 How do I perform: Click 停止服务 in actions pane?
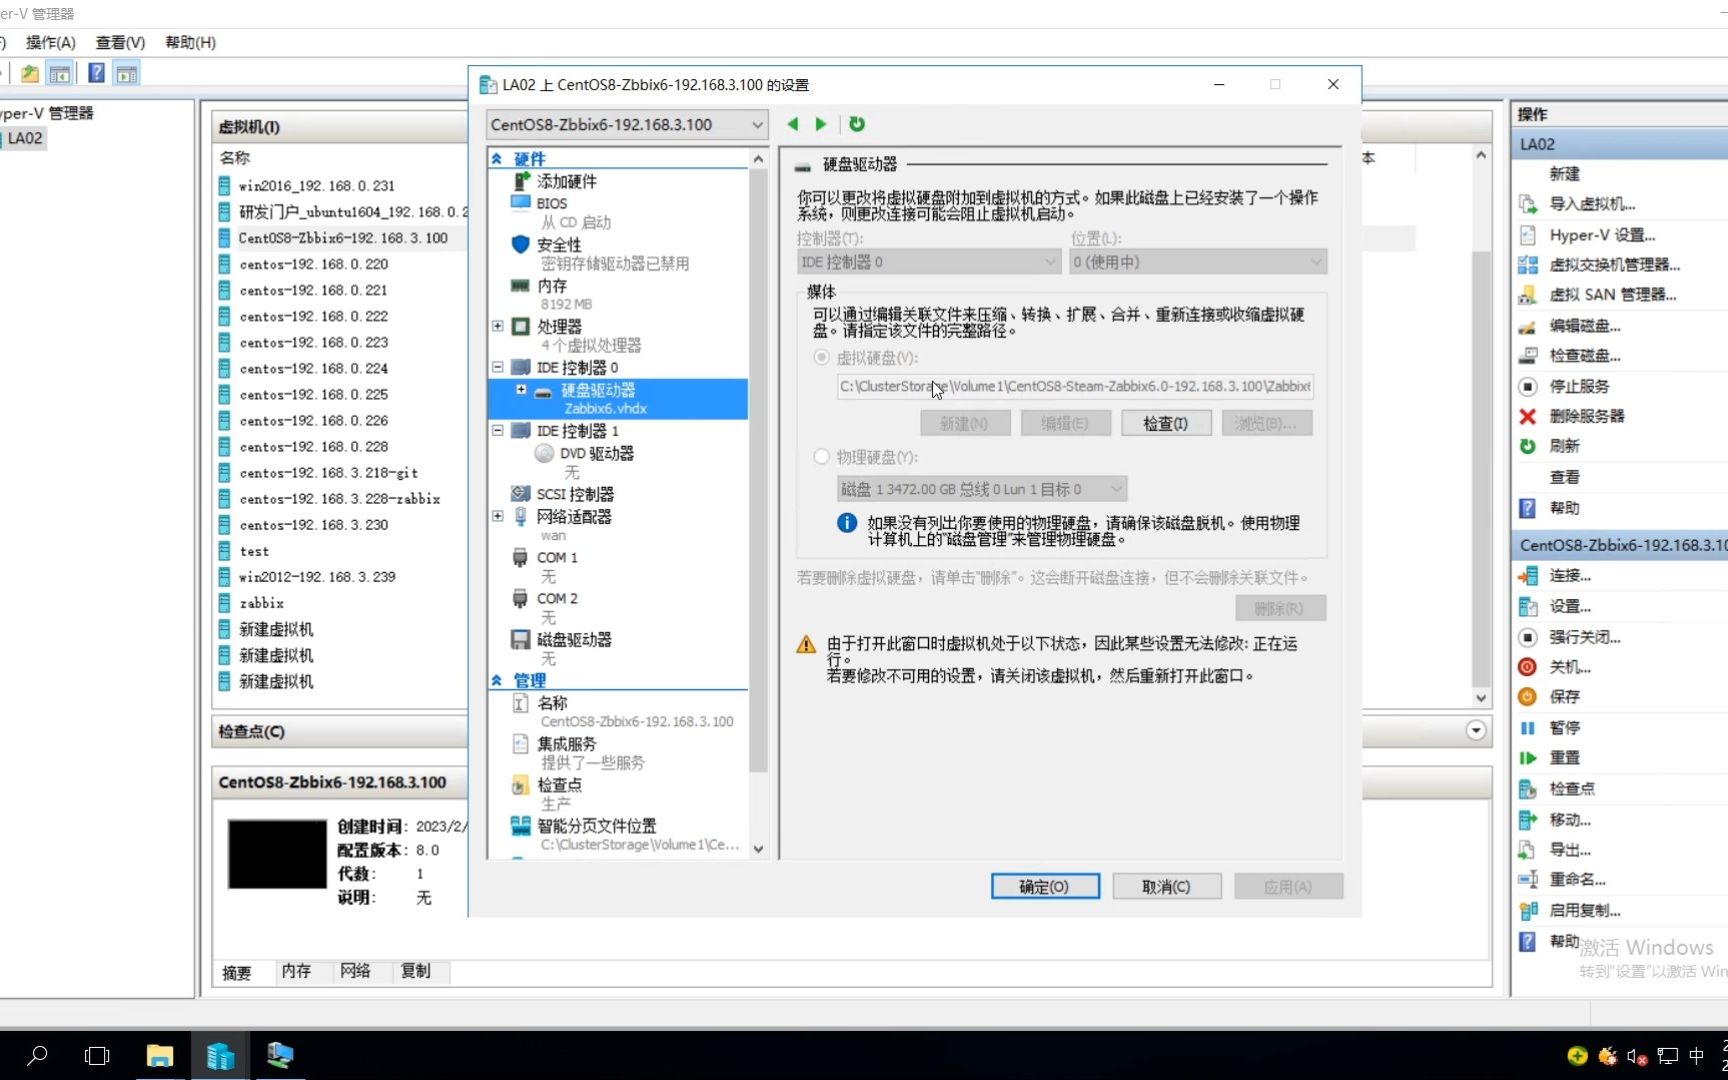click(x=1579, y=386)
